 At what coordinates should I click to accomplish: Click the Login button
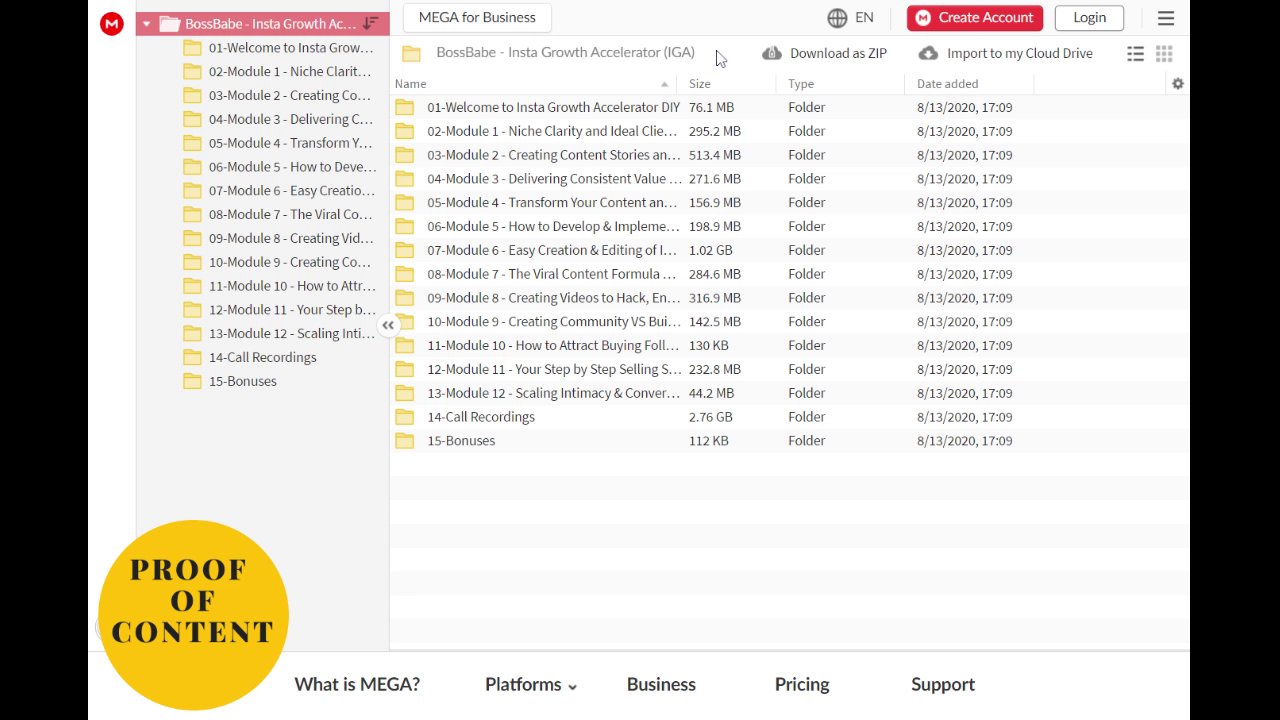pos(1089,18)
